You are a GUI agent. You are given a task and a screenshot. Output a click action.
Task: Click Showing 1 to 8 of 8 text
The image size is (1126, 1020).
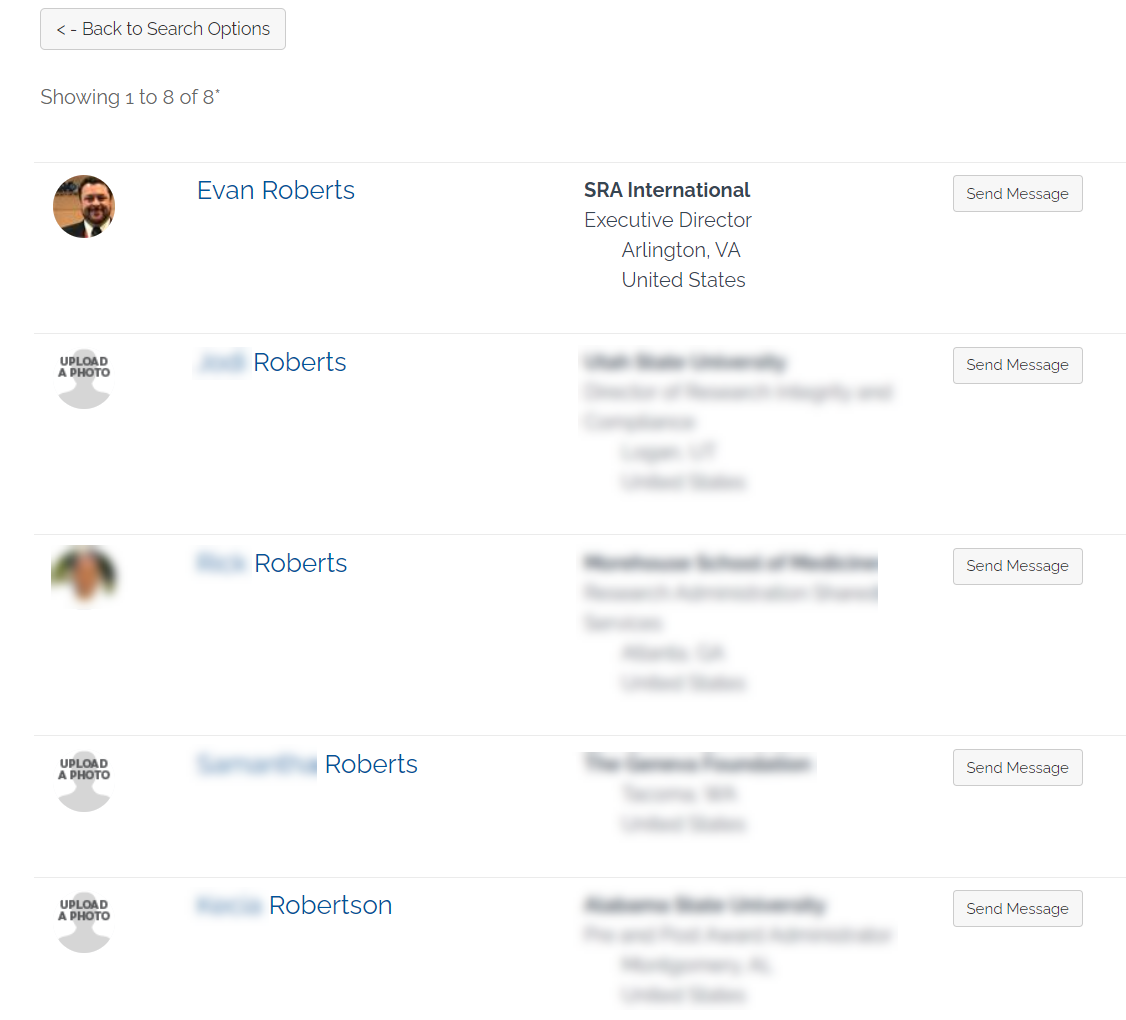(130, 96)
